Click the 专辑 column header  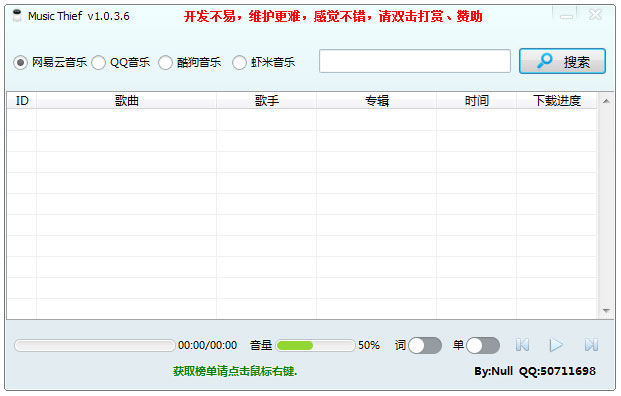(x=377, y=101)
